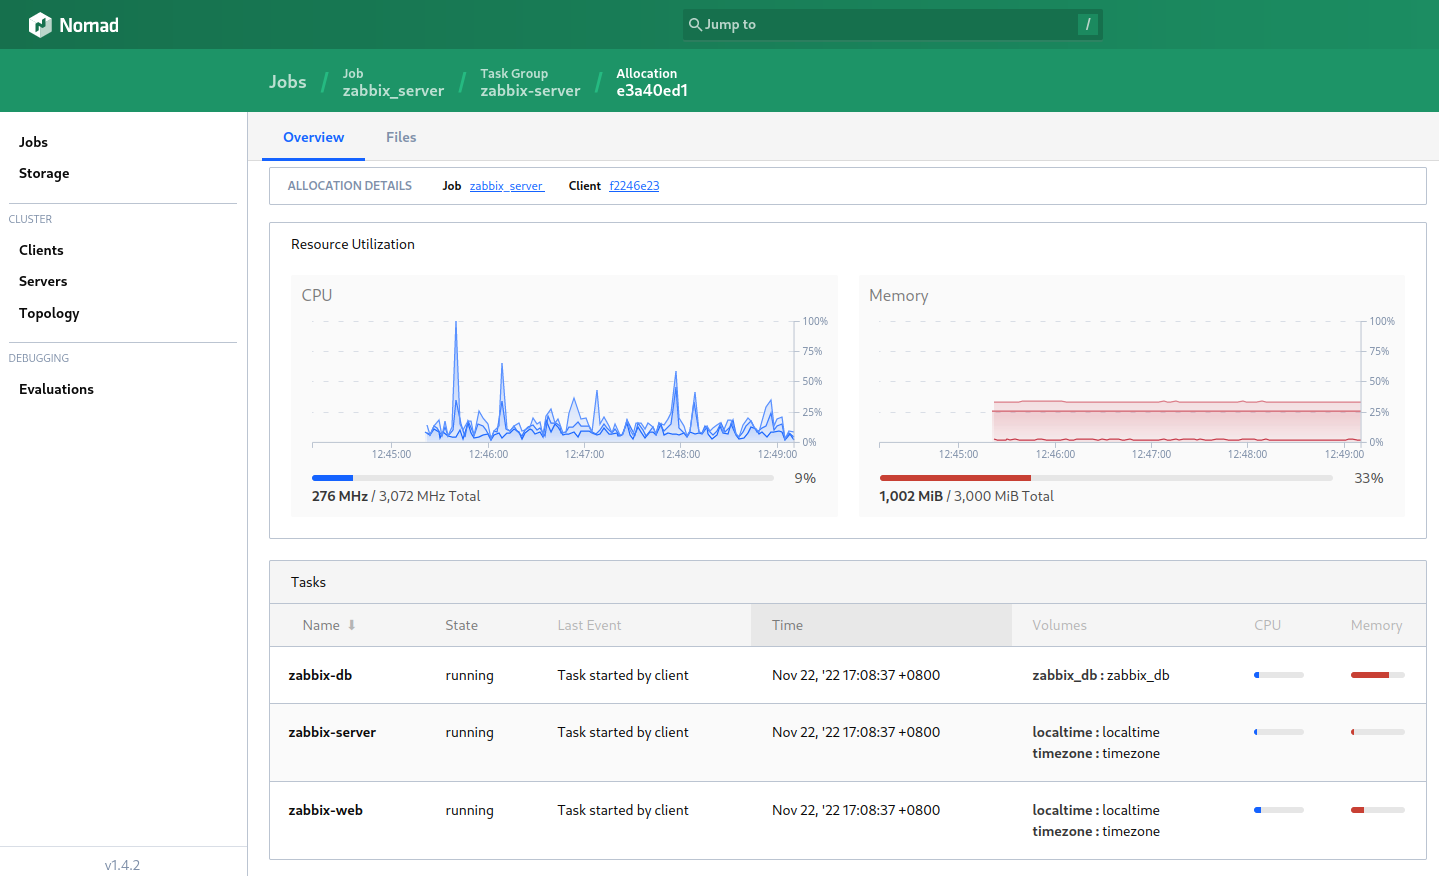The height and width of the screenshot is (876, 1439).
Task: Click zabbix-db CPU usage bar
Action: click(1279, 675)
